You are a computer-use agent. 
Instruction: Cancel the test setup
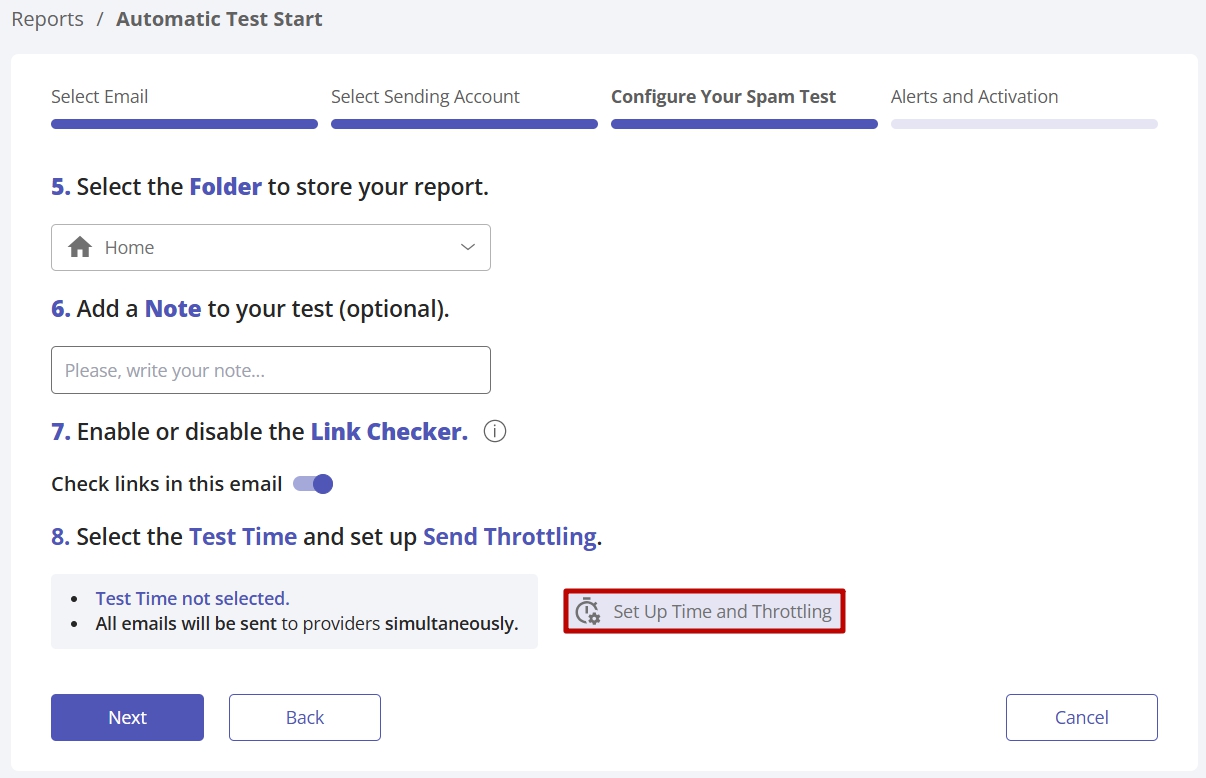tap(1081, 717)
